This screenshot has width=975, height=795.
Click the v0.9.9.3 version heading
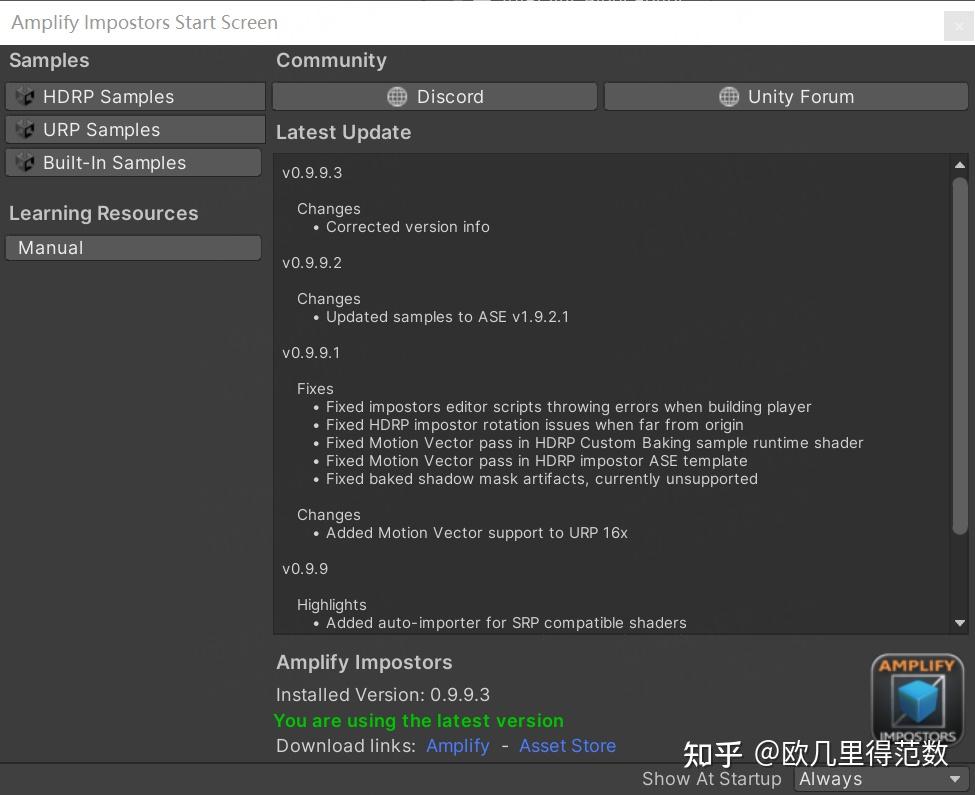tap(312, 173)
